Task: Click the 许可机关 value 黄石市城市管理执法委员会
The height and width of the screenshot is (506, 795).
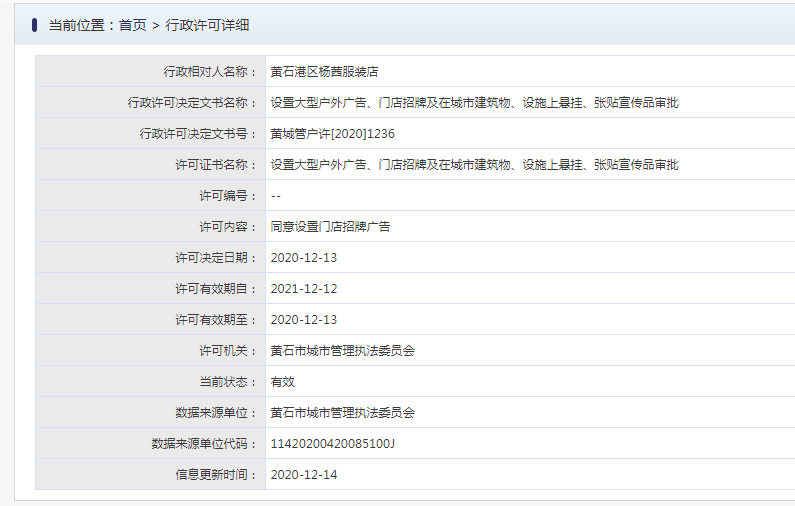Action: tap(343, 351)
